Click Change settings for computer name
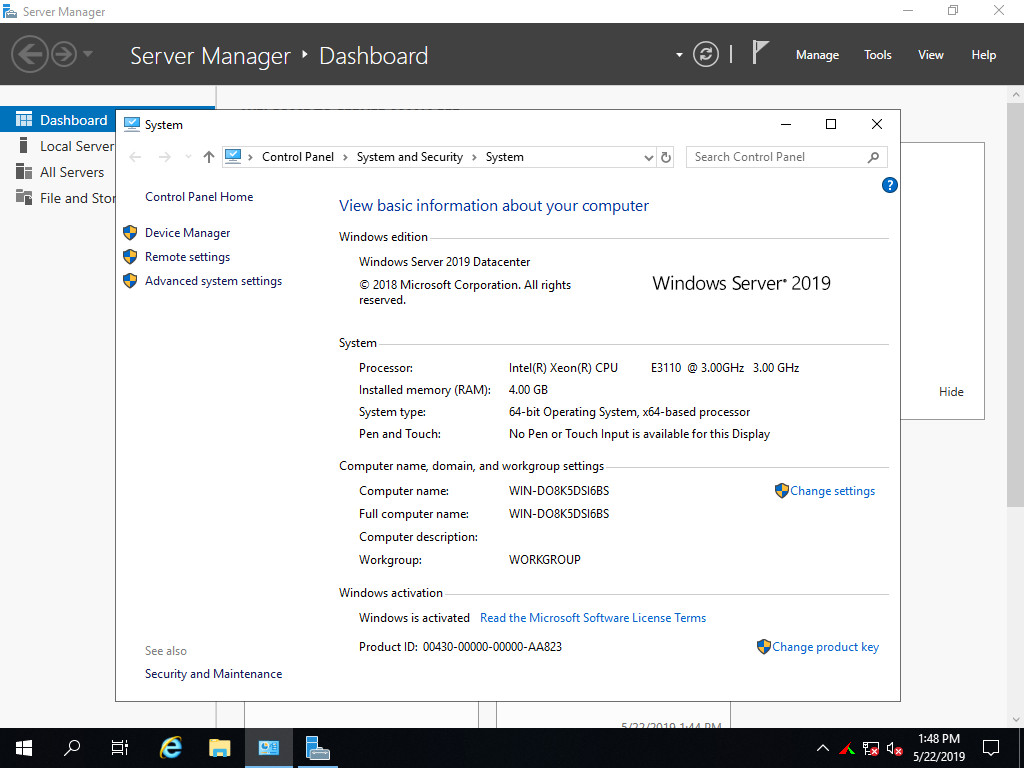The width and height of the screenshot is (1024, 768). tap(832, 491)
